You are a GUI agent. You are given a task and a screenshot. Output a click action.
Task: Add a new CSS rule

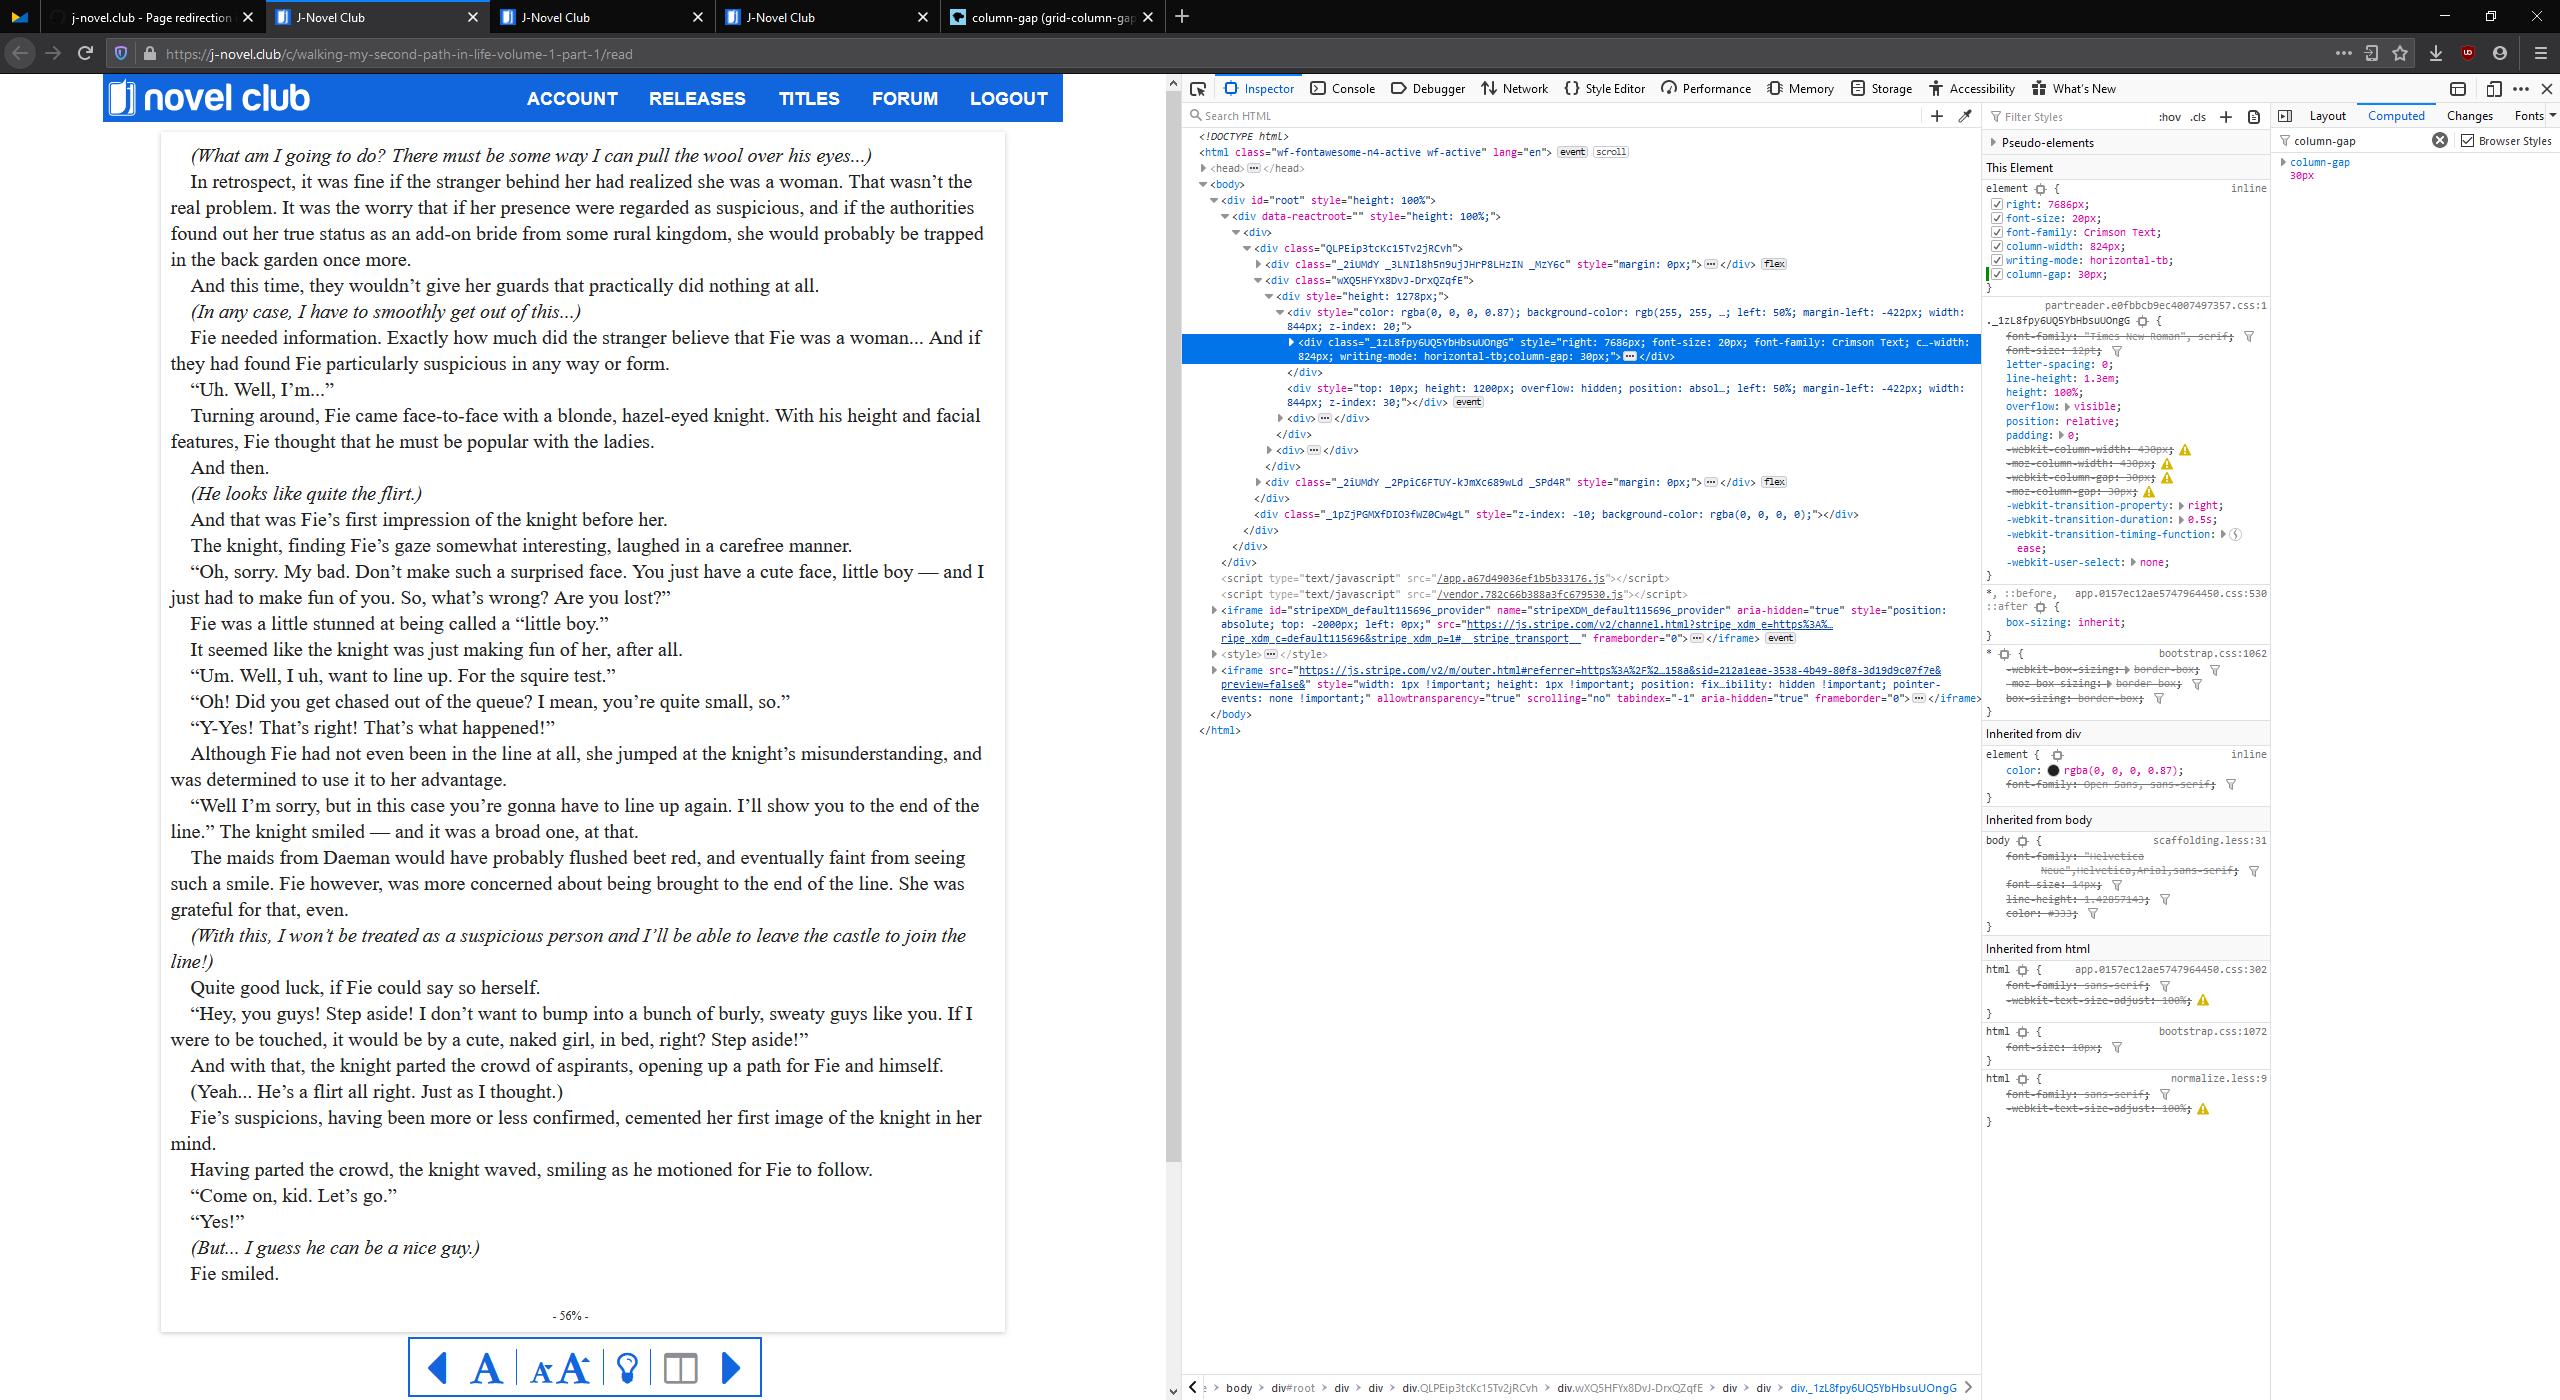point(2226,117)
